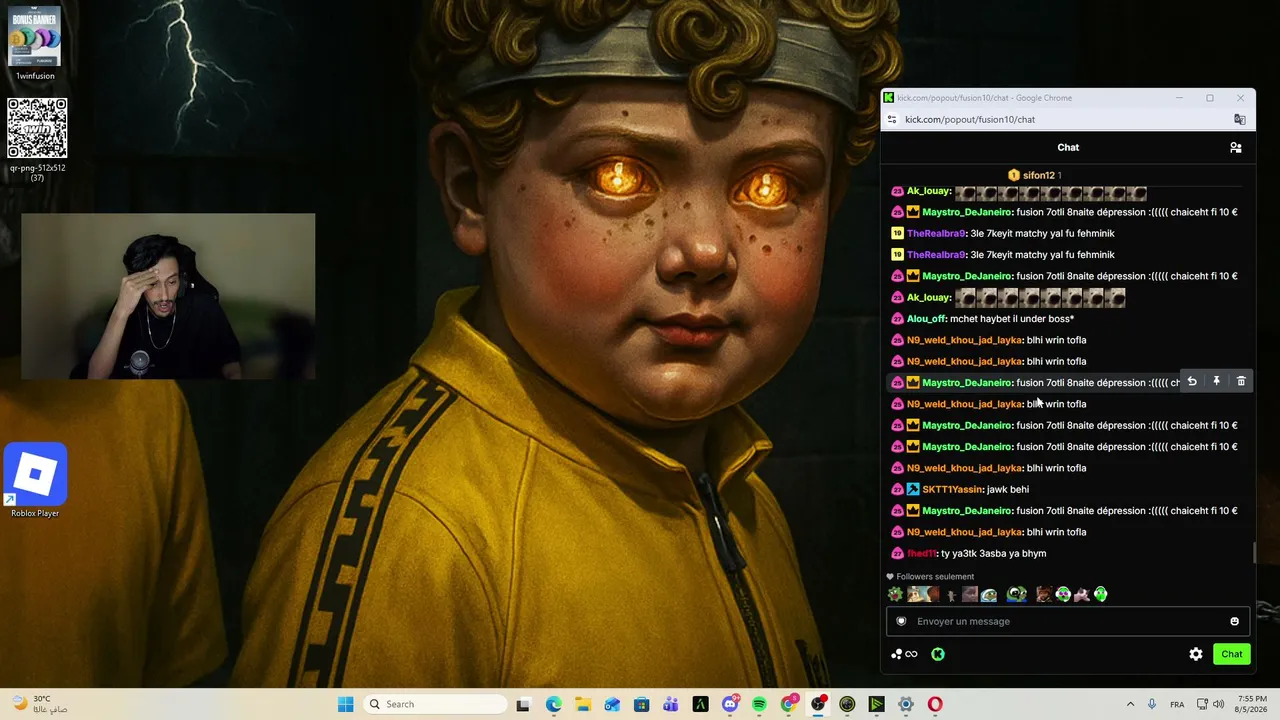
Task: Pin the hovered chat message
Action: 1216,382
